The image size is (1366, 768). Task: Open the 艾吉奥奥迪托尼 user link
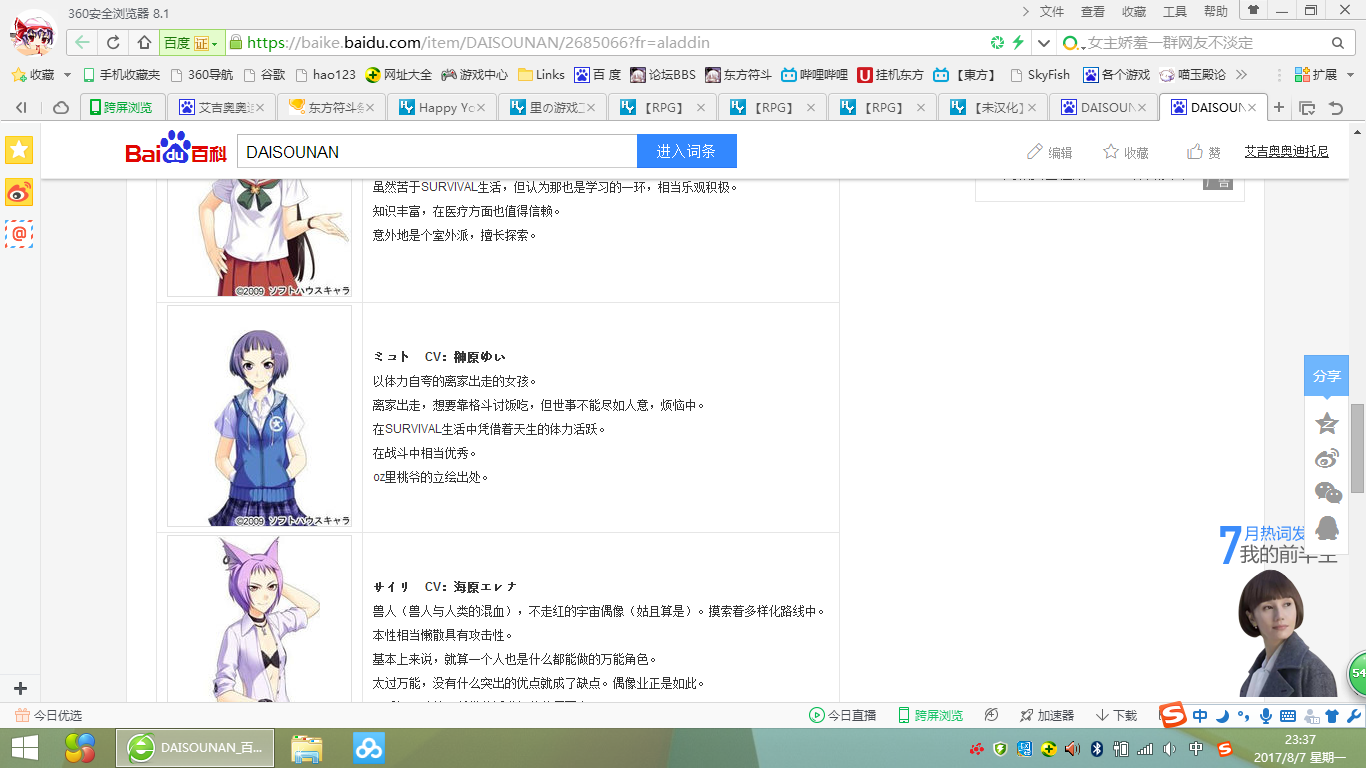pos(1286,151)
